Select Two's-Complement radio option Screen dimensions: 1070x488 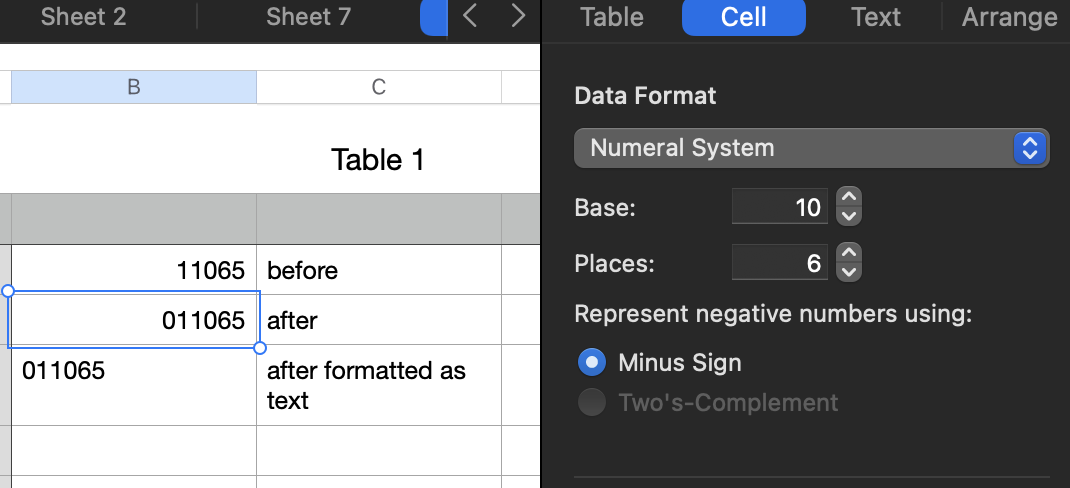[593, 403]
